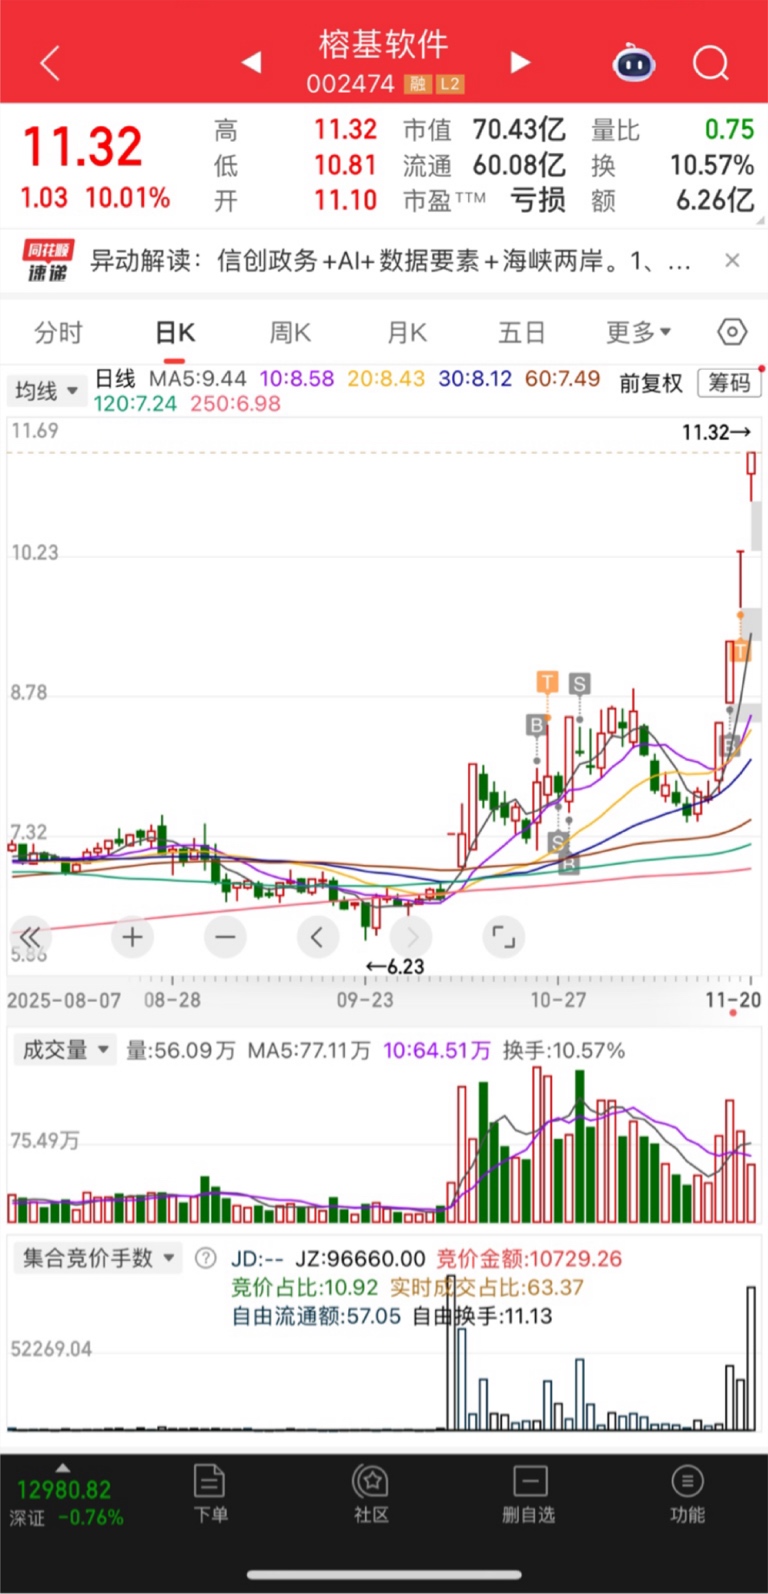Jump chart to earliest with double-left arrows

pyautogui.click(x=30, y=937)
